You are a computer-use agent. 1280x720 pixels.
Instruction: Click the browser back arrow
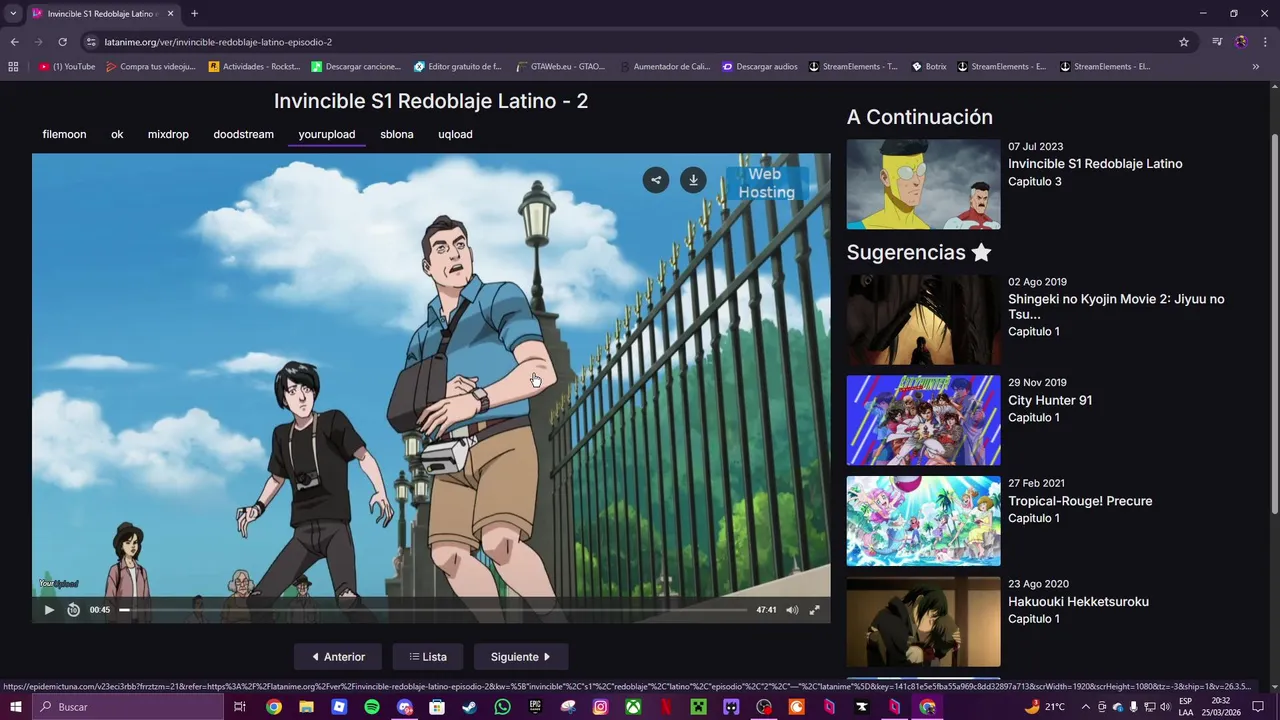(14, 42)
